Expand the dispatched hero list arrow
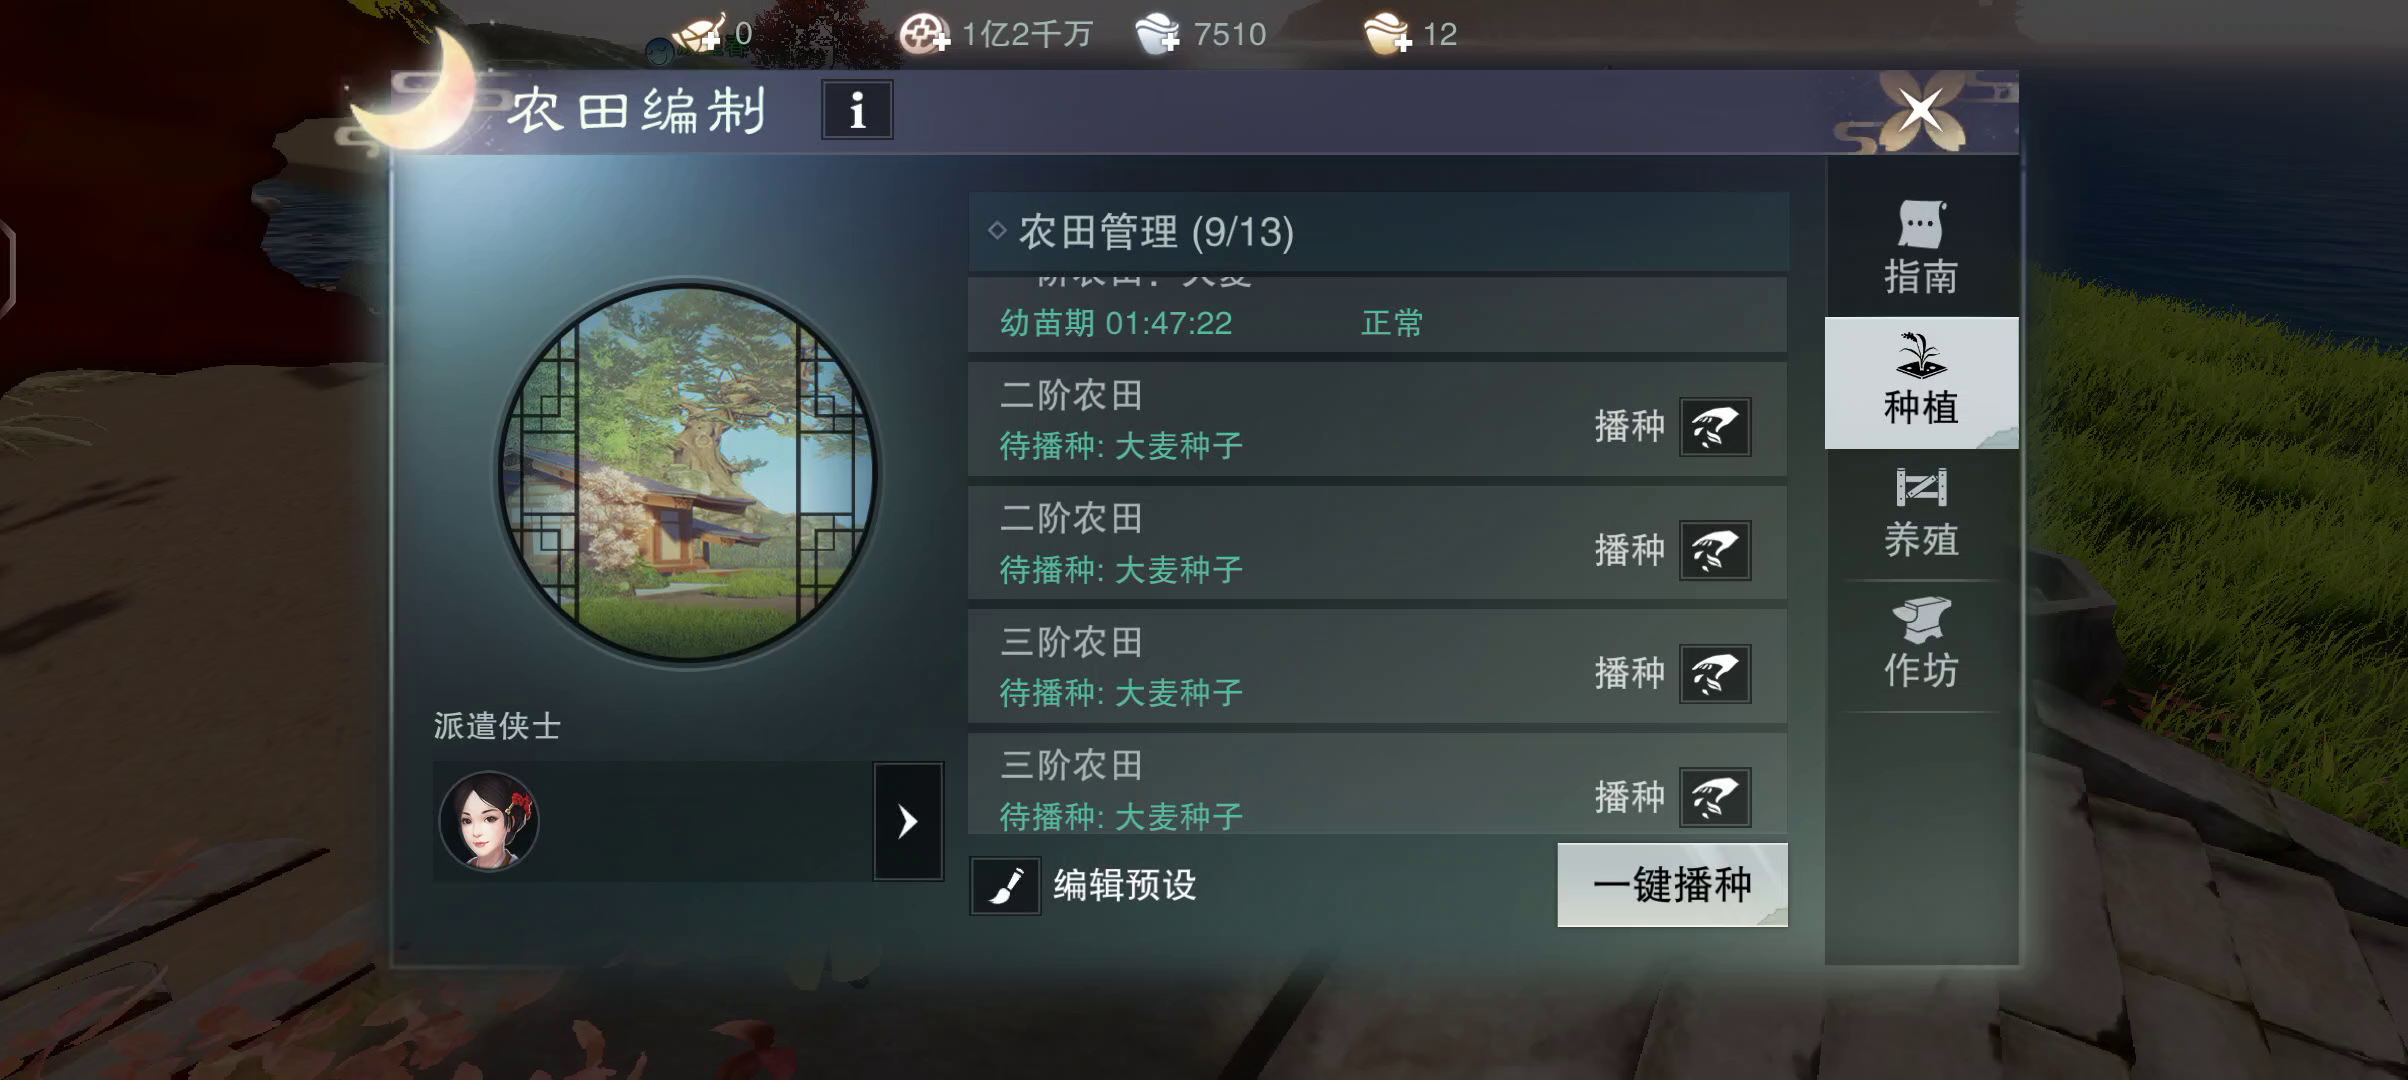 pos(908,822)
